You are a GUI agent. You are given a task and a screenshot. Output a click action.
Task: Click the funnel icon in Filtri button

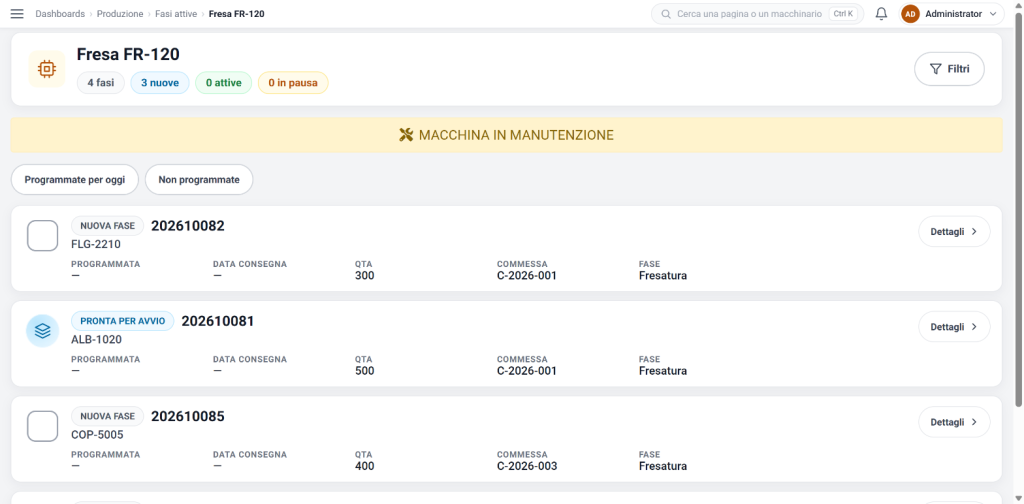coord(936,69)
